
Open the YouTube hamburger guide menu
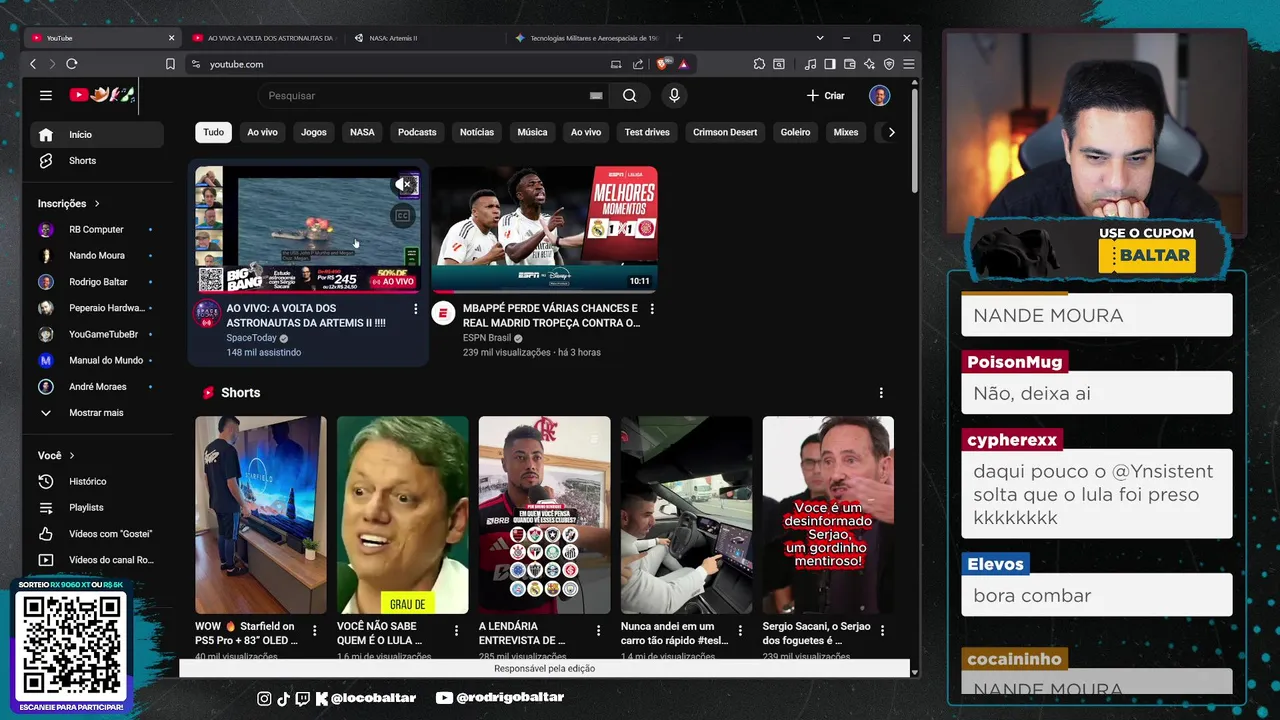[45, 95]
